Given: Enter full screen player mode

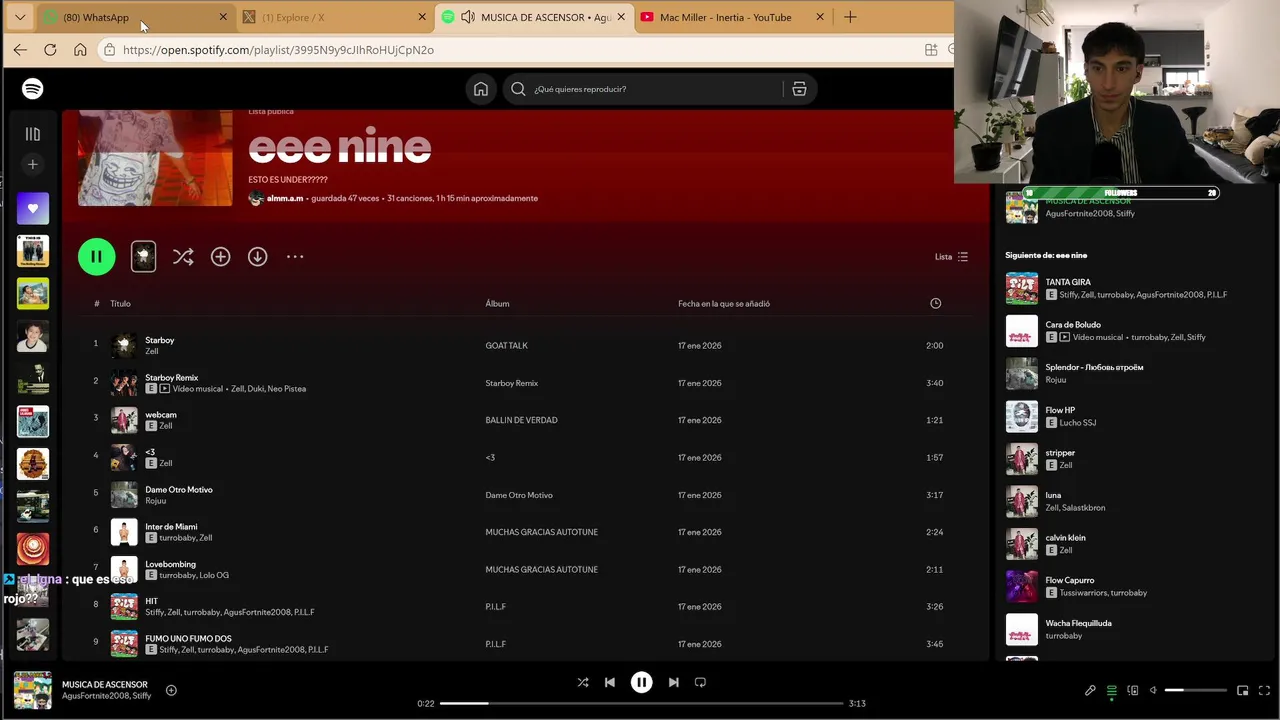Looking at the screenshot, I should click(x=1264, y=690).
